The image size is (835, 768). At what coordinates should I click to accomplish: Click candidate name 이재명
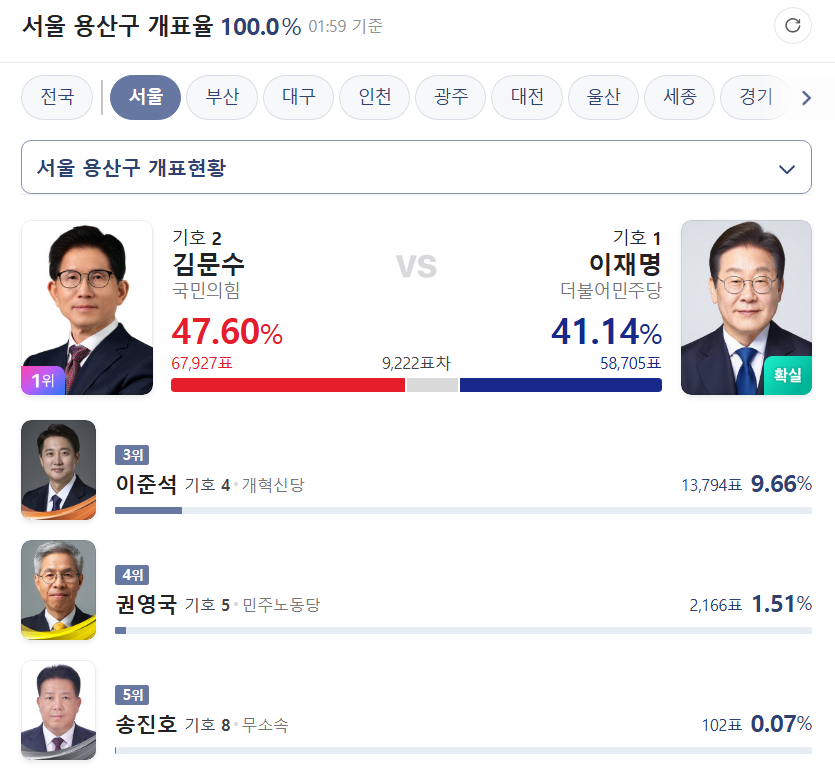point(625,264)
